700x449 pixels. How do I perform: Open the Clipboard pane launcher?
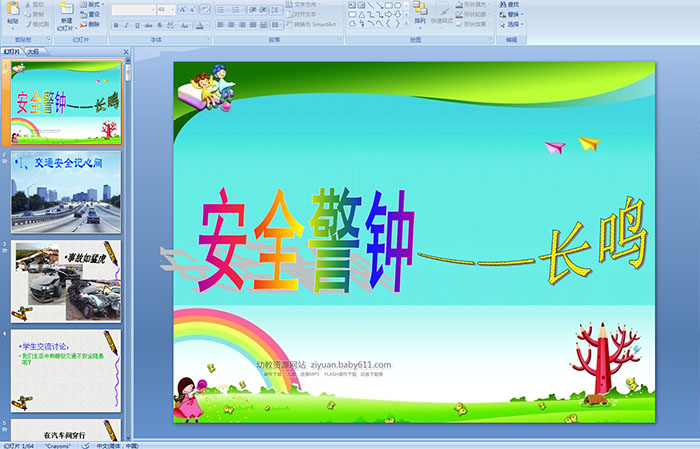pos(49,40)
